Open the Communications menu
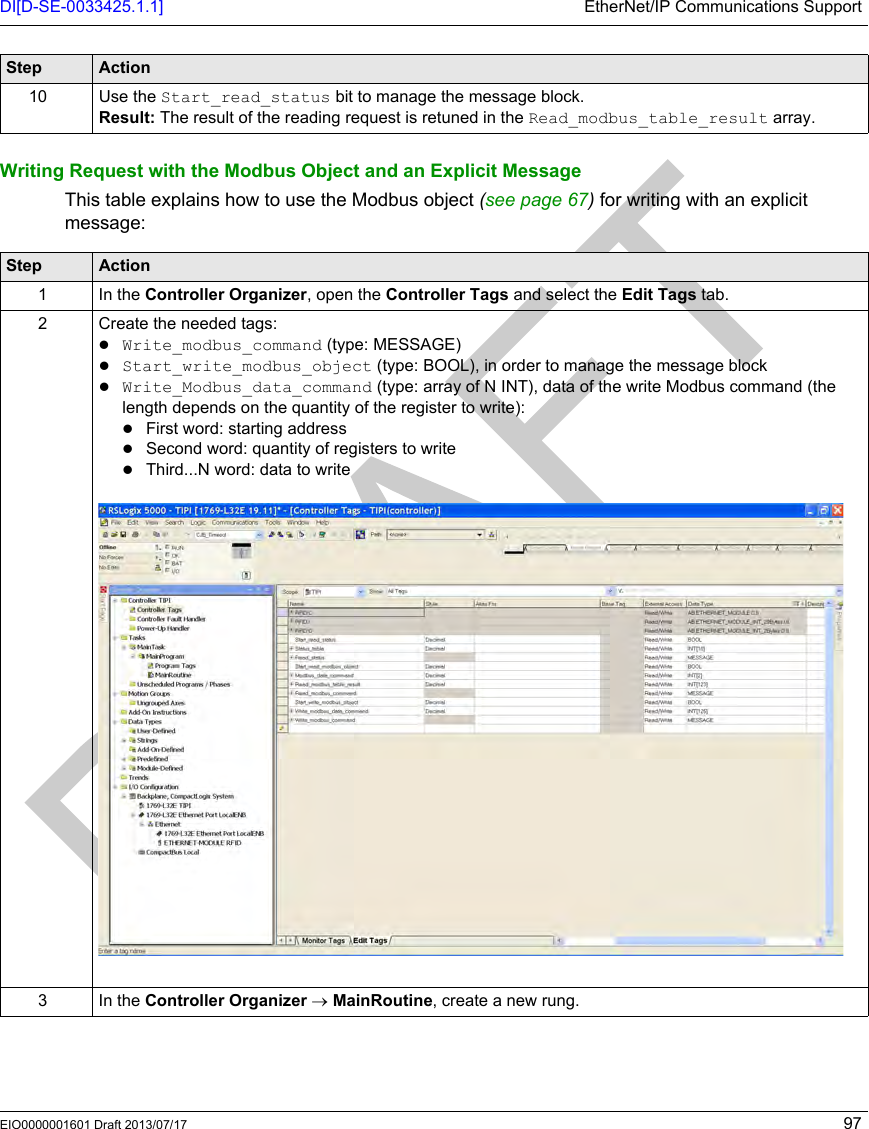This screenshot has height=1129, width=869. tap(235, 523)
